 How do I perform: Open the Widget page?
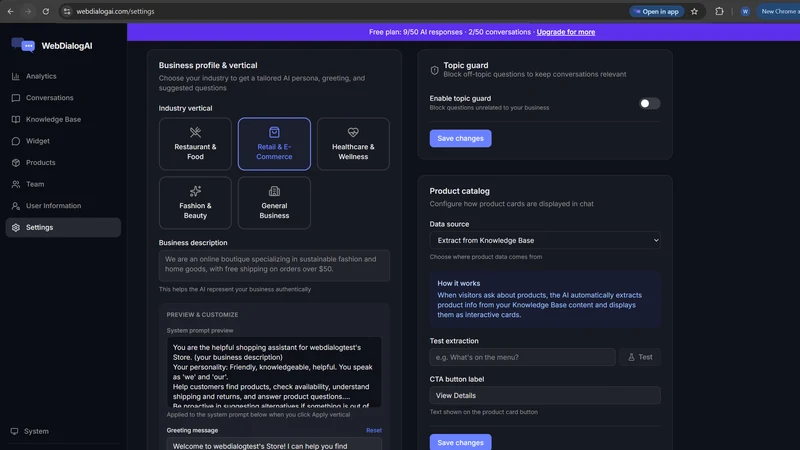pos(63,141)
